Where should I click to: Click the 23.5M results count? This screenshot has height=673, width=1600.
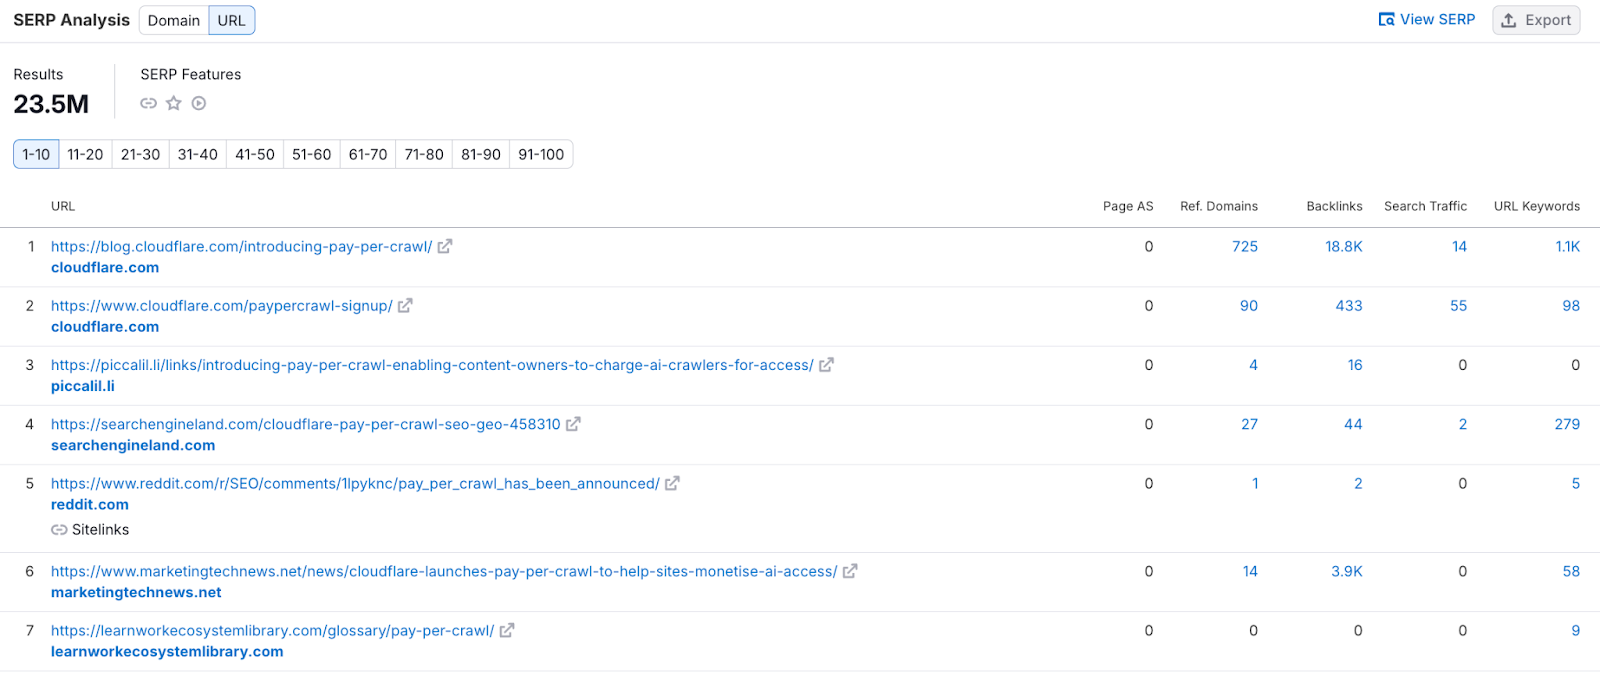51,104
